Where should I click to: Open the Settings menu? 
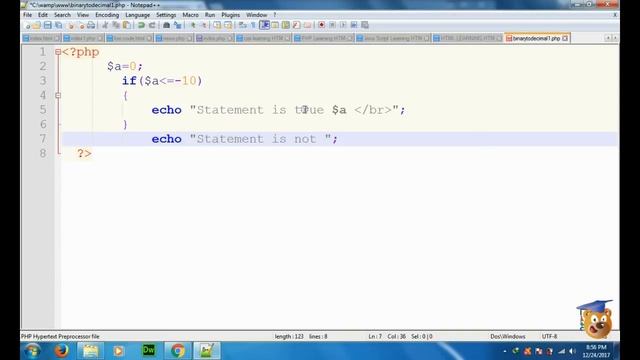166,15
